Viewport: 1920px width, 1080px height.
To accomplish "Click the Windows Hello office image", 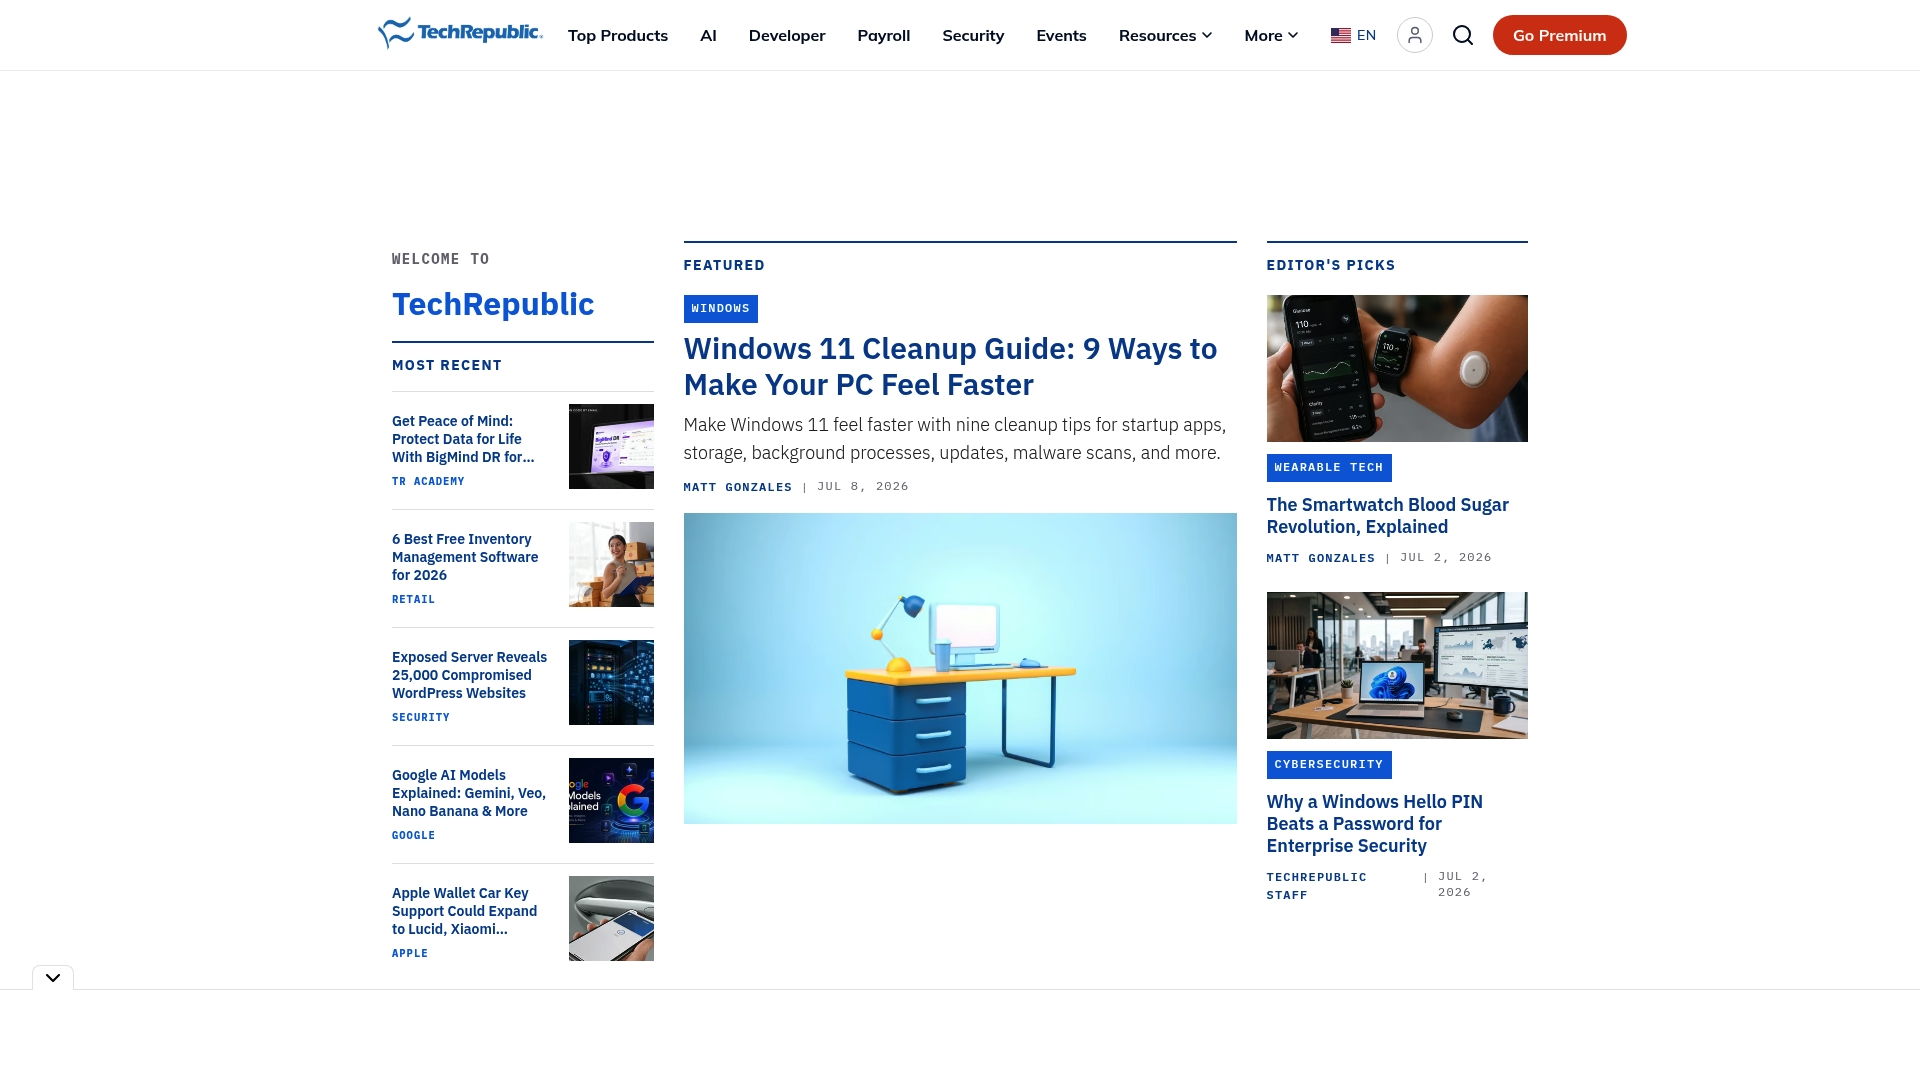I will (x=1397, y=665).
